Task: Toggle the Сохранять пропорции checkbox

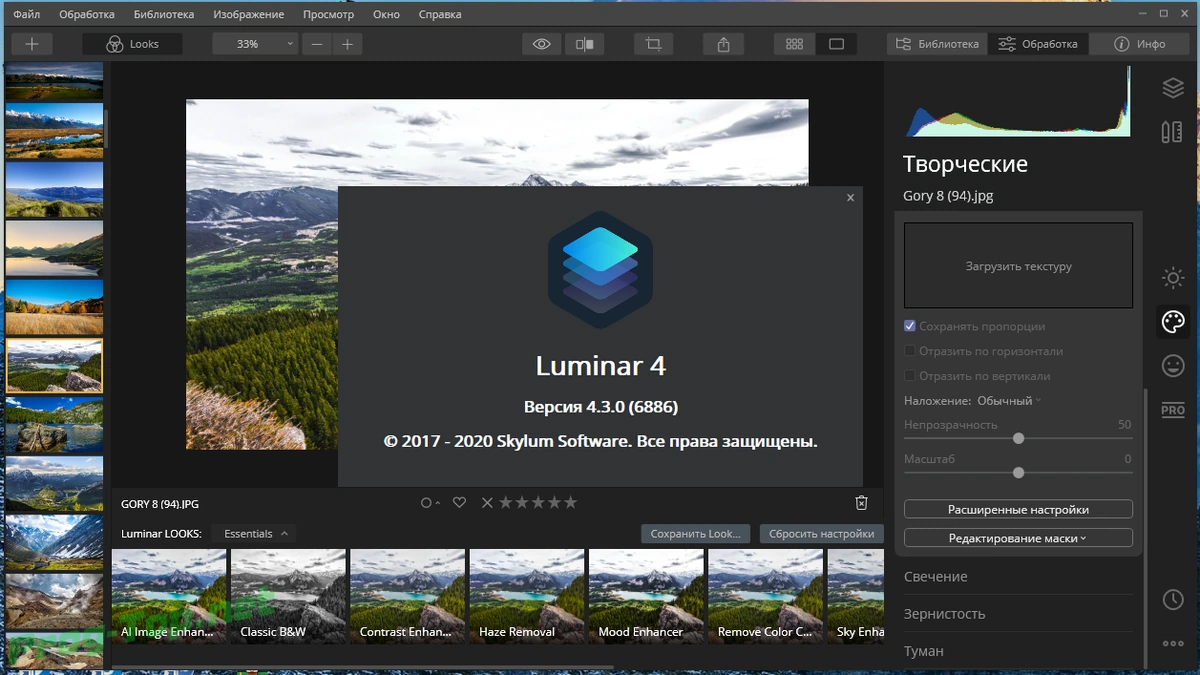Action: point(910,326)
